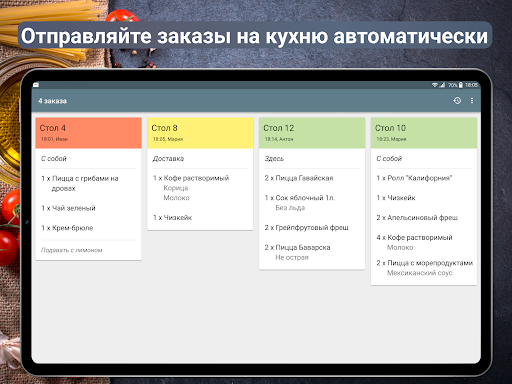Open the red Стол 4 order header
The image size is (512, 384).
click(89, 133)
